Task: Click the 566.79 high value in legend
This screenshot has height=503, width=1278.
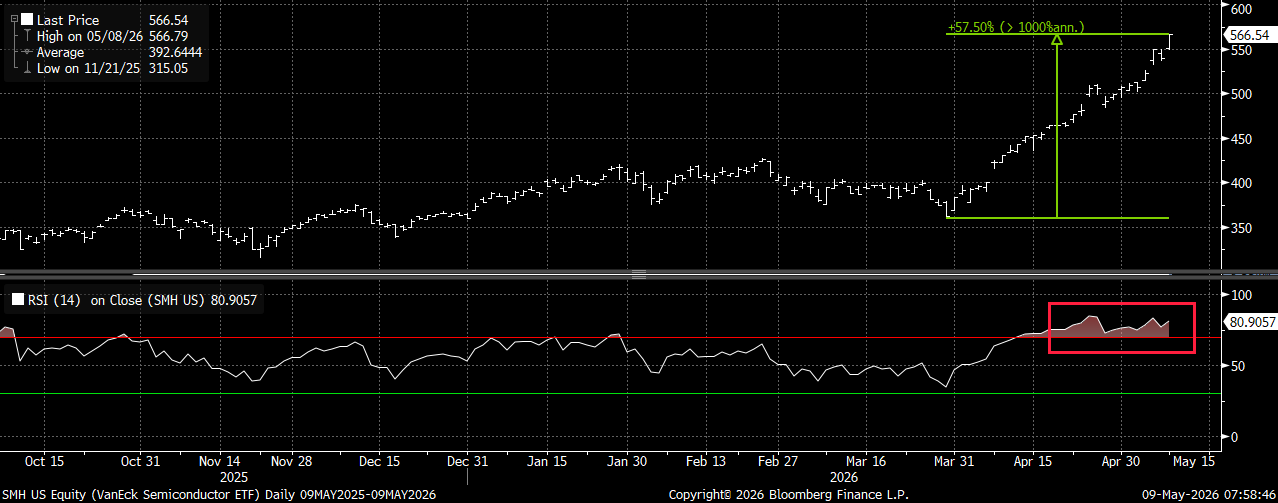Action: tap(167, 36)
